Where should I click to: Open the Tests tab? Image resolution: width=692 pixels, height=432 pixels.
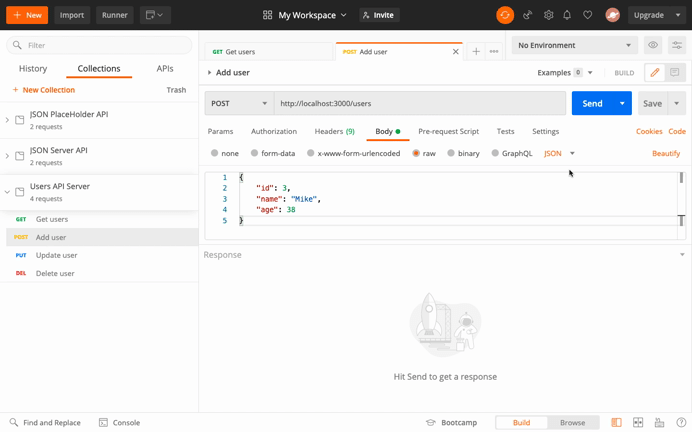pyautogui.click(x=505, y=131)
